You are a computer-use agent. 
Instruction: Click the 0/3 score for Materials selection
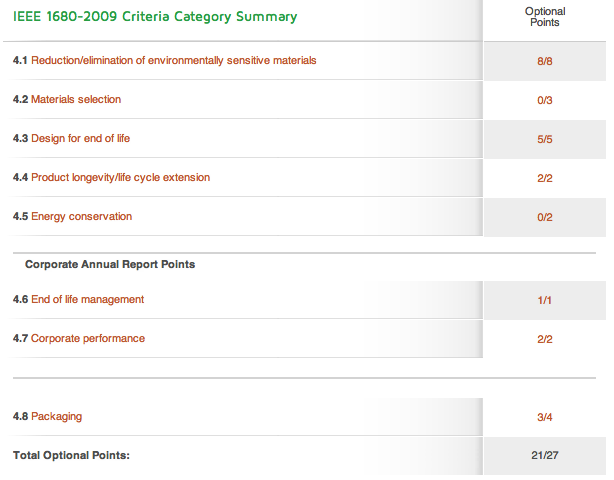click(545, 100)
